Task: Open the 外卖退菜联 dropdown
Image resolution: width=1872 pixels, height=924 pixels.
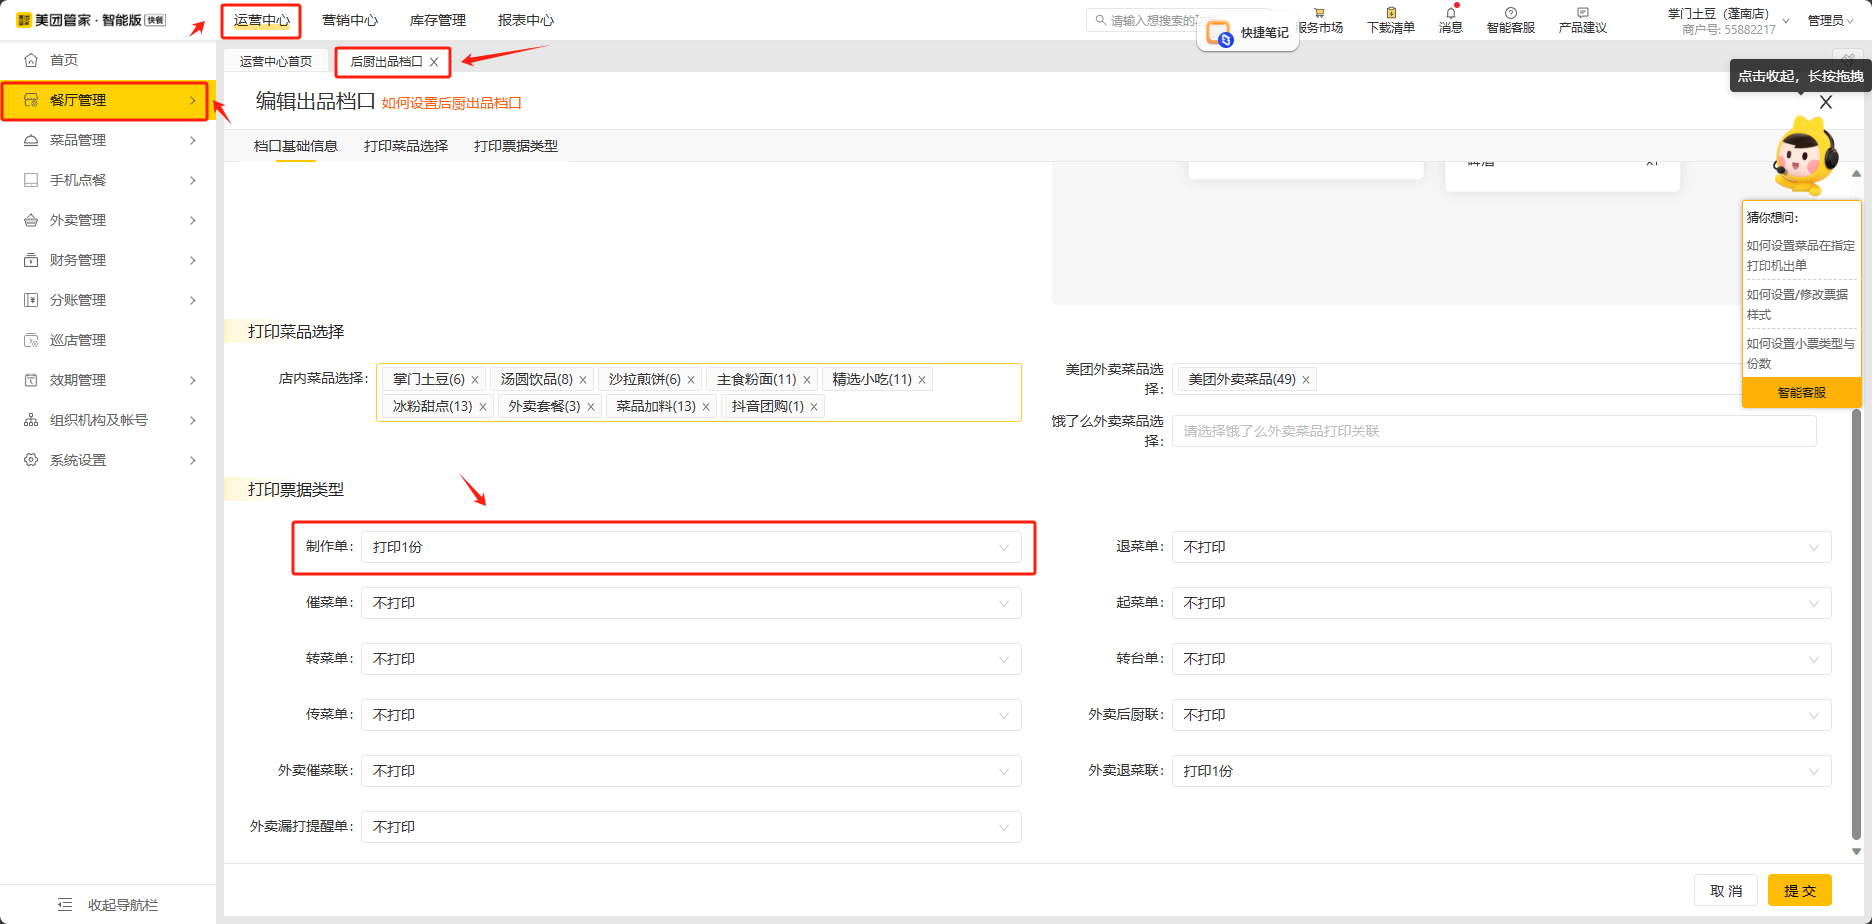Action: coord(1502,771)
